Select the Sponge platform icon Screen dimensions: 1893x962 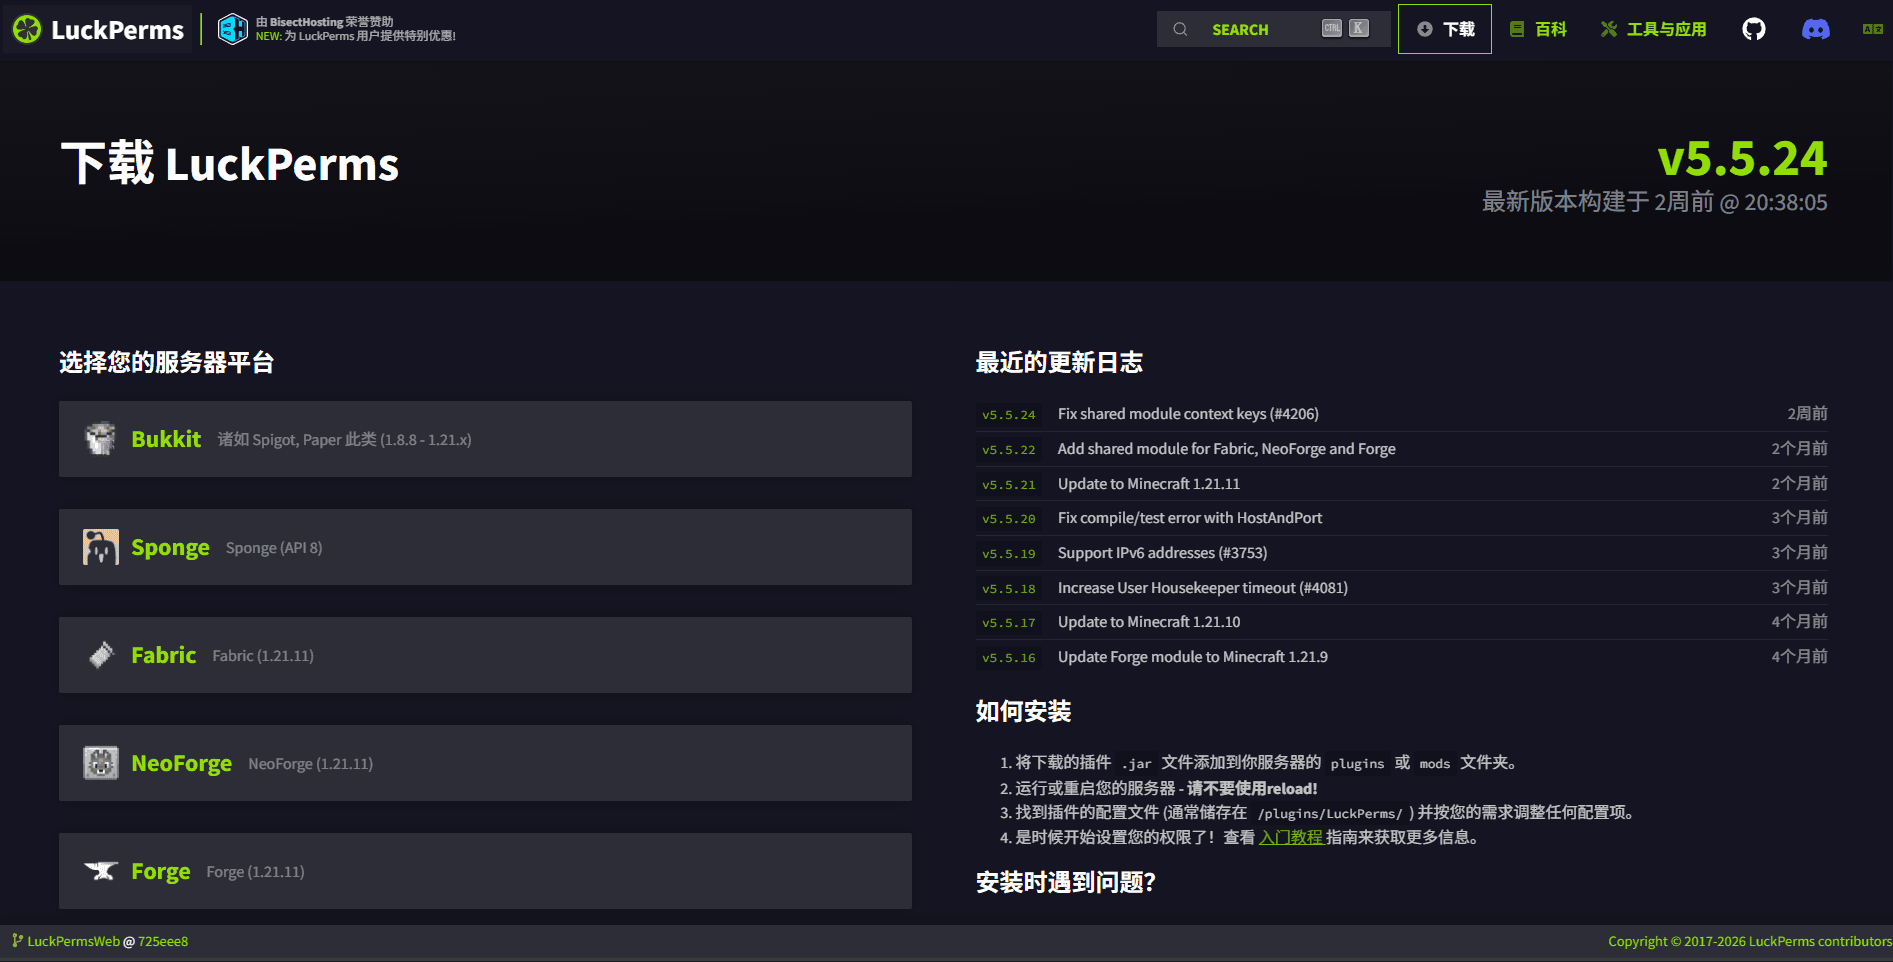pyautogui.click(x=100, y=547)
